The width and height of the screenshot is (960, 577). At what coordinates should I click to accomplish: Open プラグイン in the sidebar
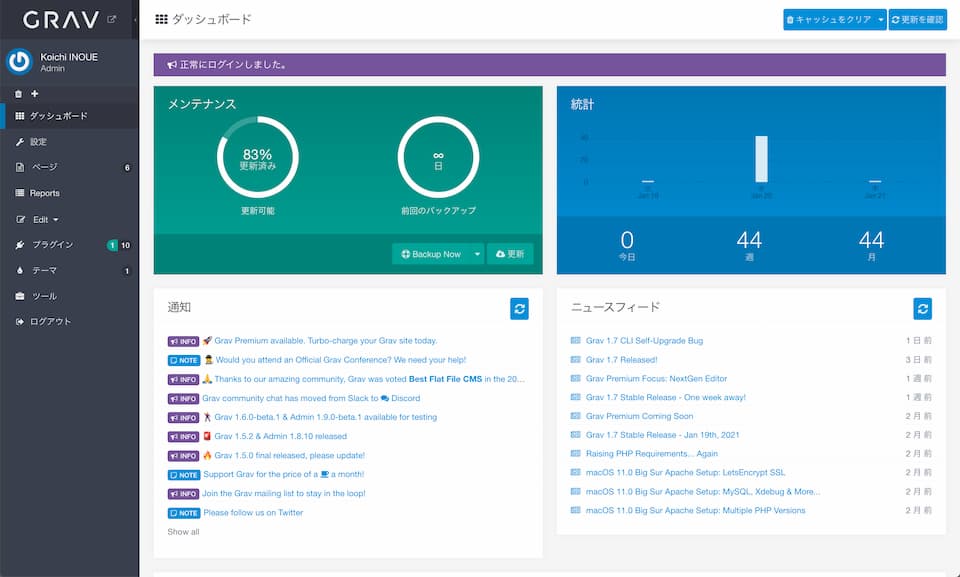pos(52,245)
